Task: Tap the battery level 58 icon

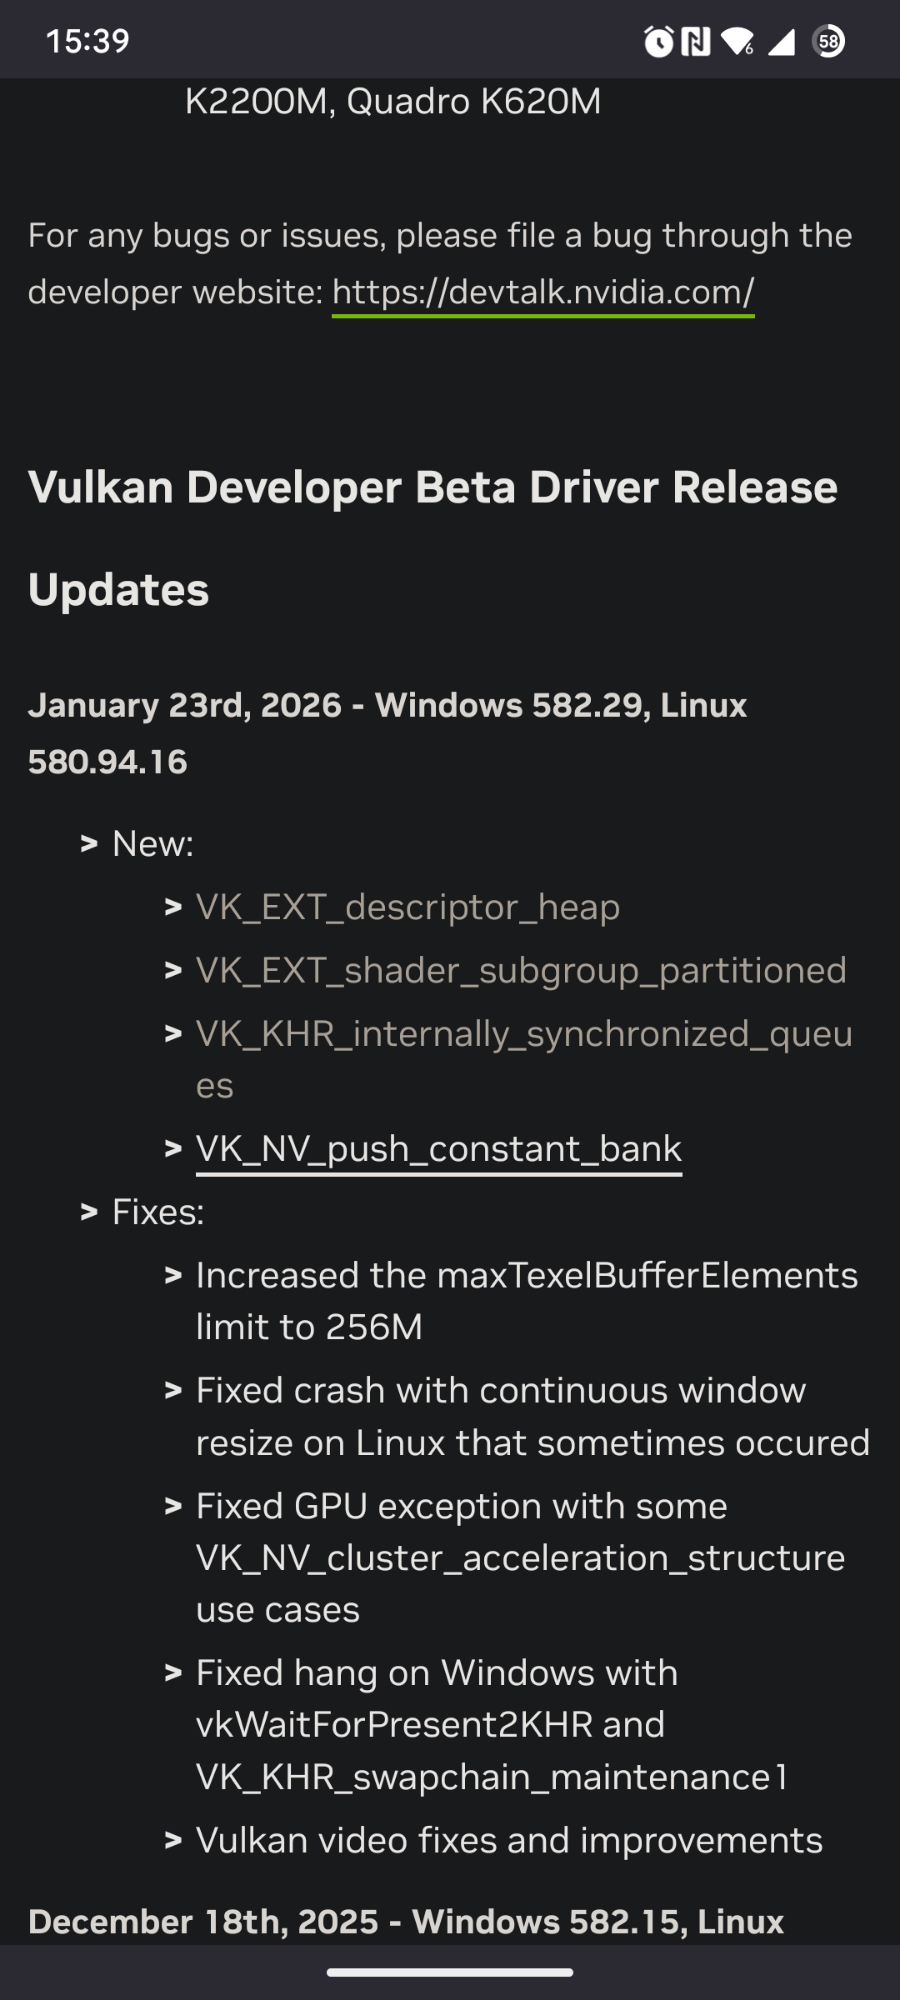Action: point(828,41)
